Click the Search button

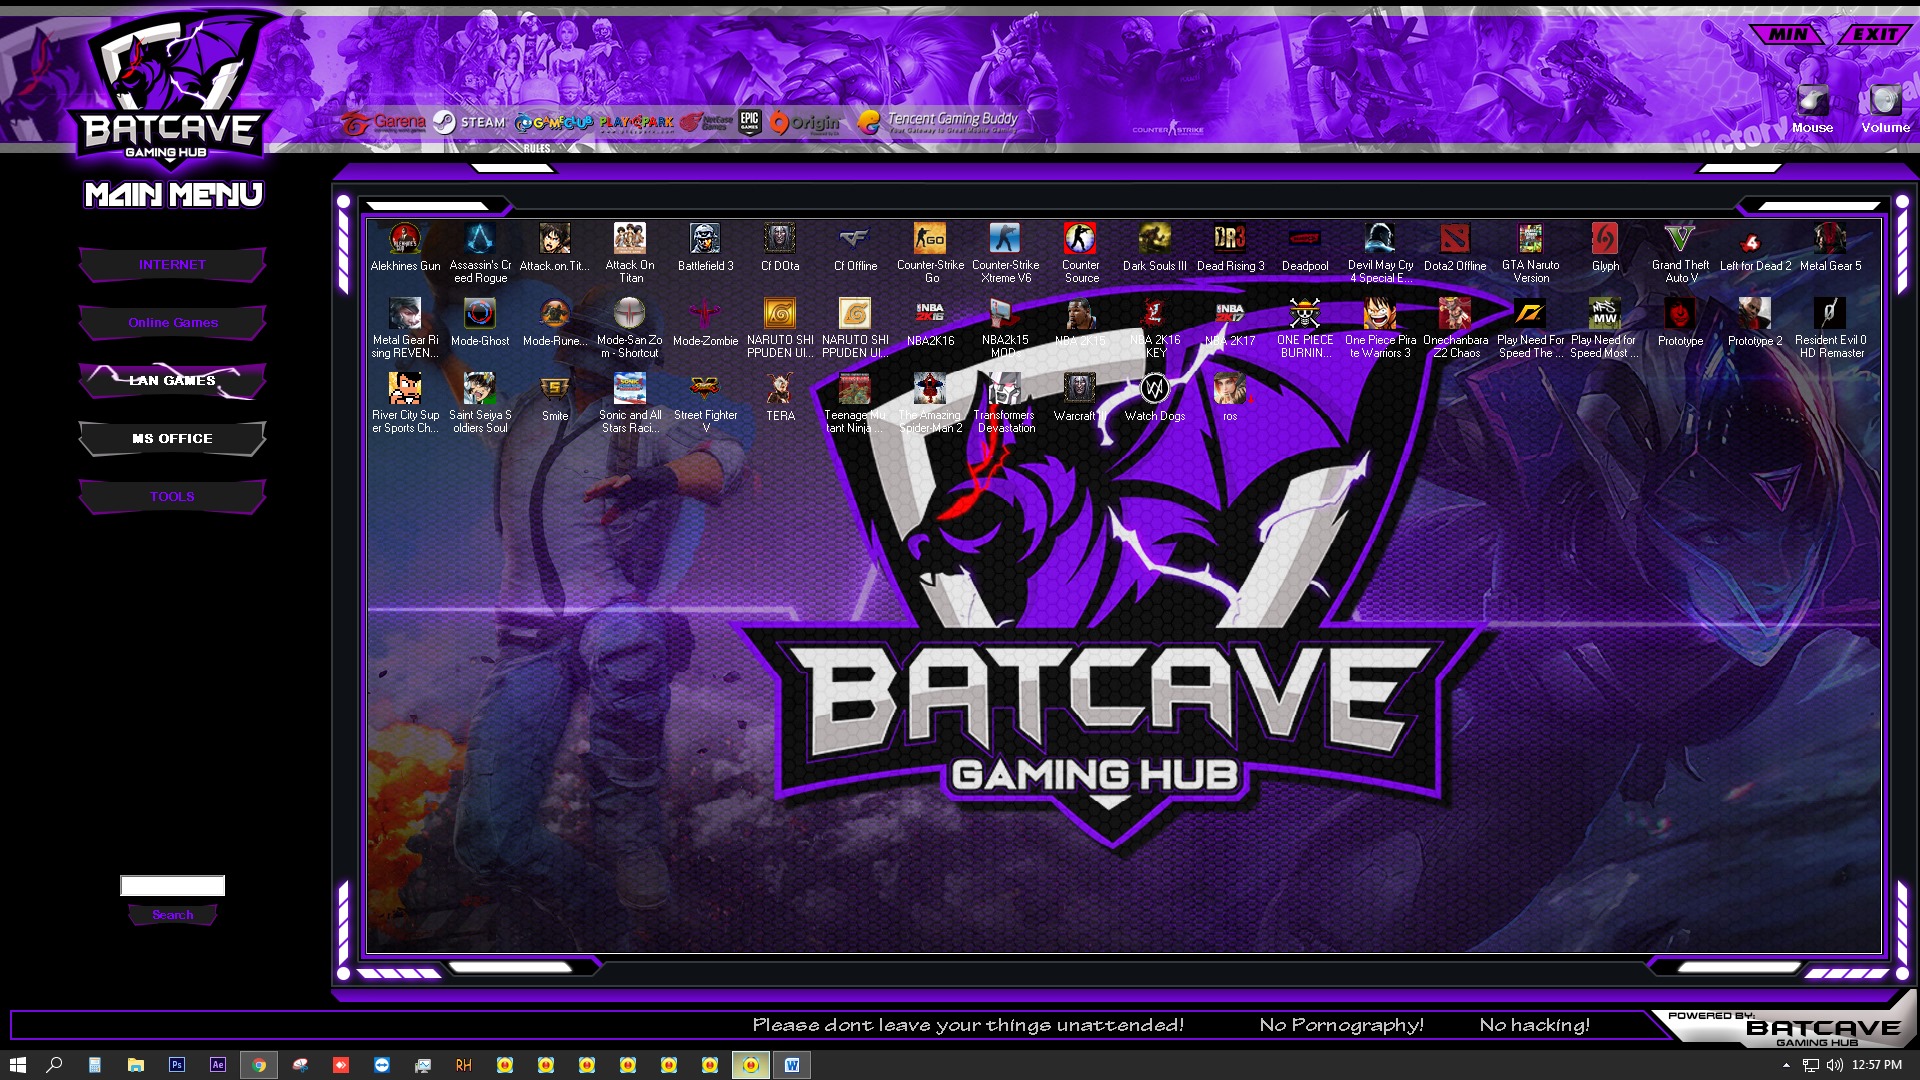click(x=172, y=915)
